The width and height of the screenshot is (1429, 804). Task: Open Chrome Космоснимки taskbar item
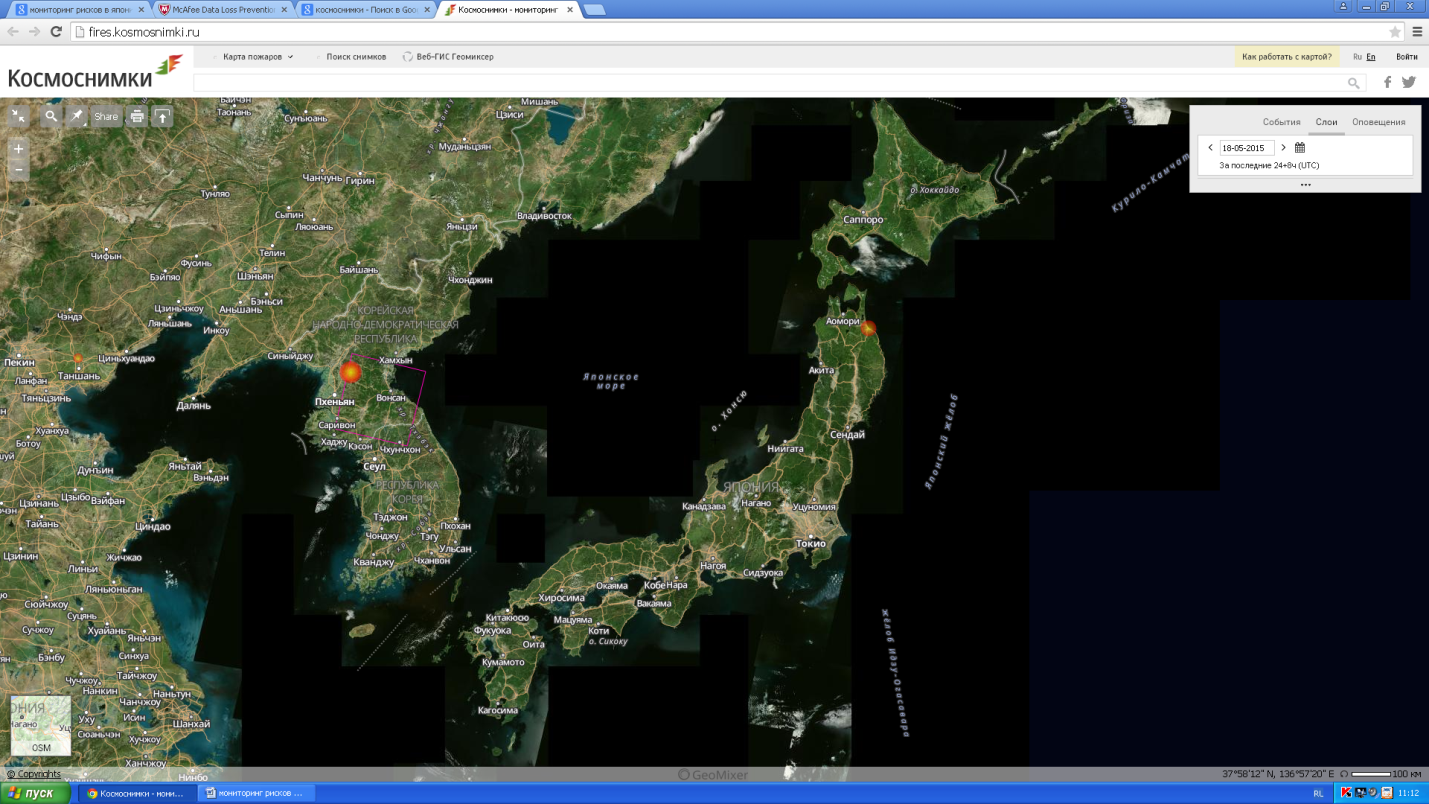(137, 793)
